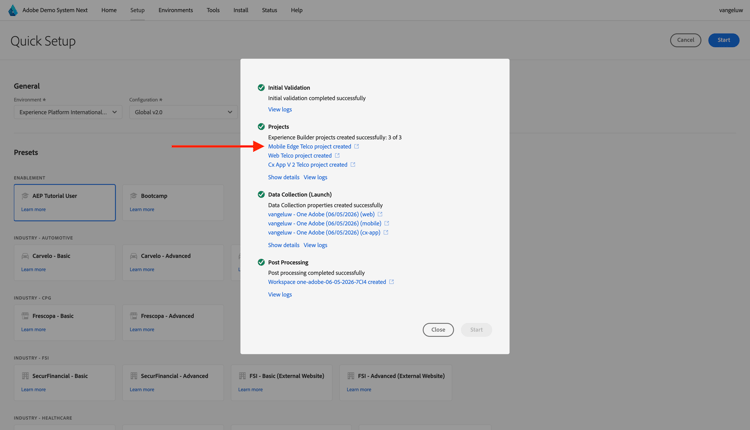This screenshot has height=430, width=750.
Task: Close the setup results dialog
Action: coord(438,330)
